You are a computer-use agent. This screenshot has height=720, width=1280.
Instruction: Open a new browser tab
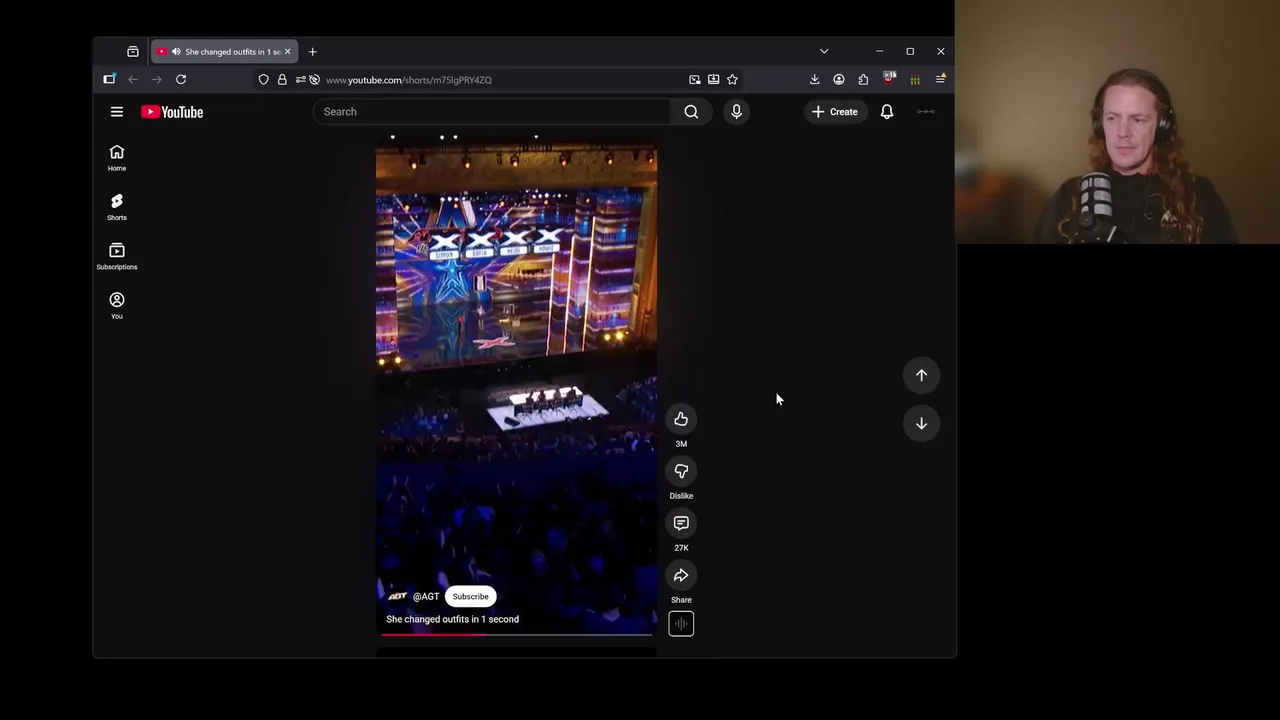pyautogui.click(x=312, y=51)
